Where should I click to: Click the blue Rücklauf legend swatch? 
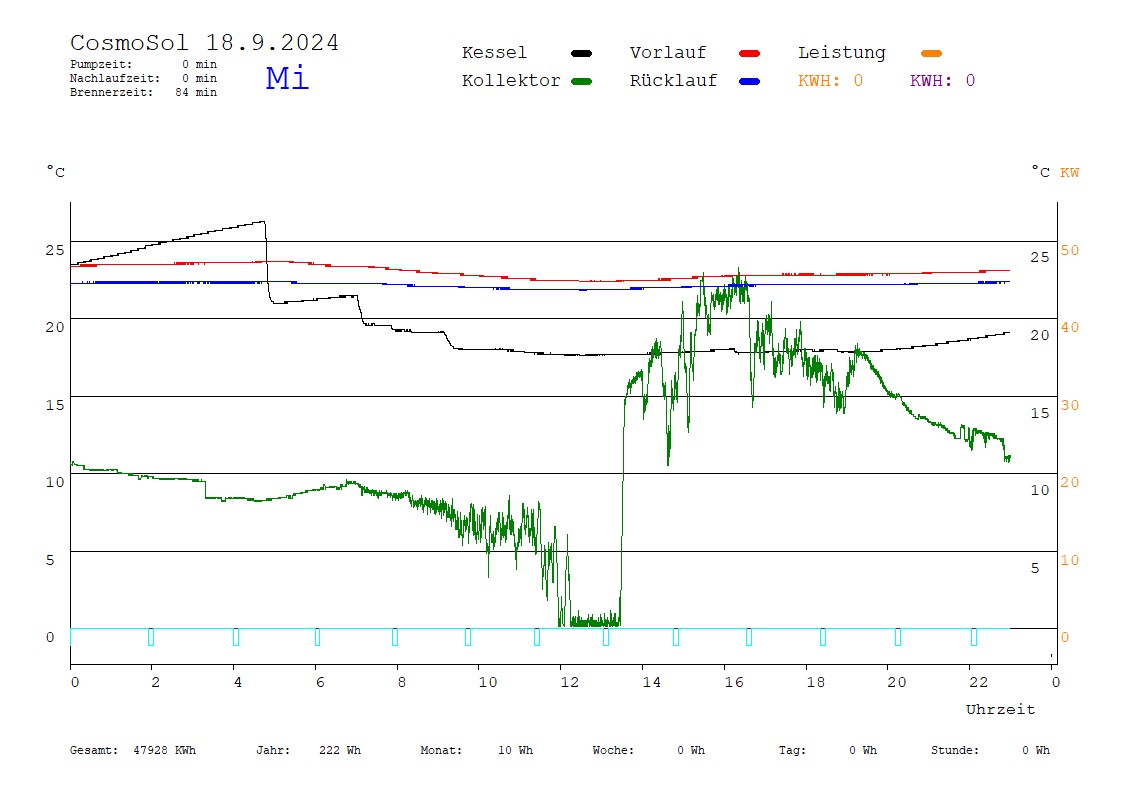click(x=750, y=81)
